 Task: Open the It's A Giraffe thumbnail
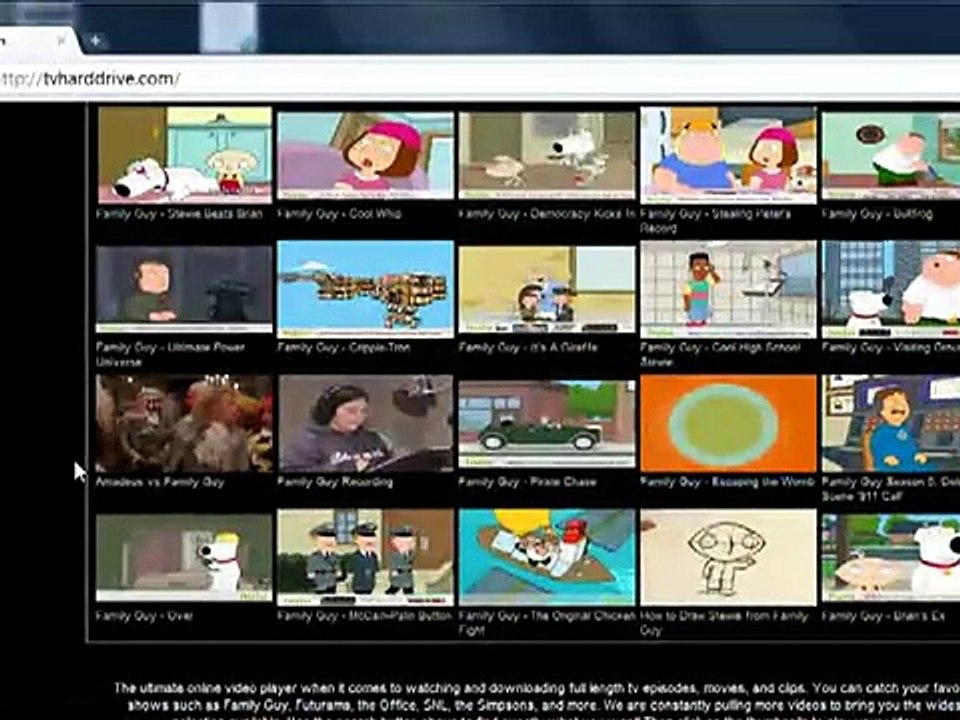(547, 289)
